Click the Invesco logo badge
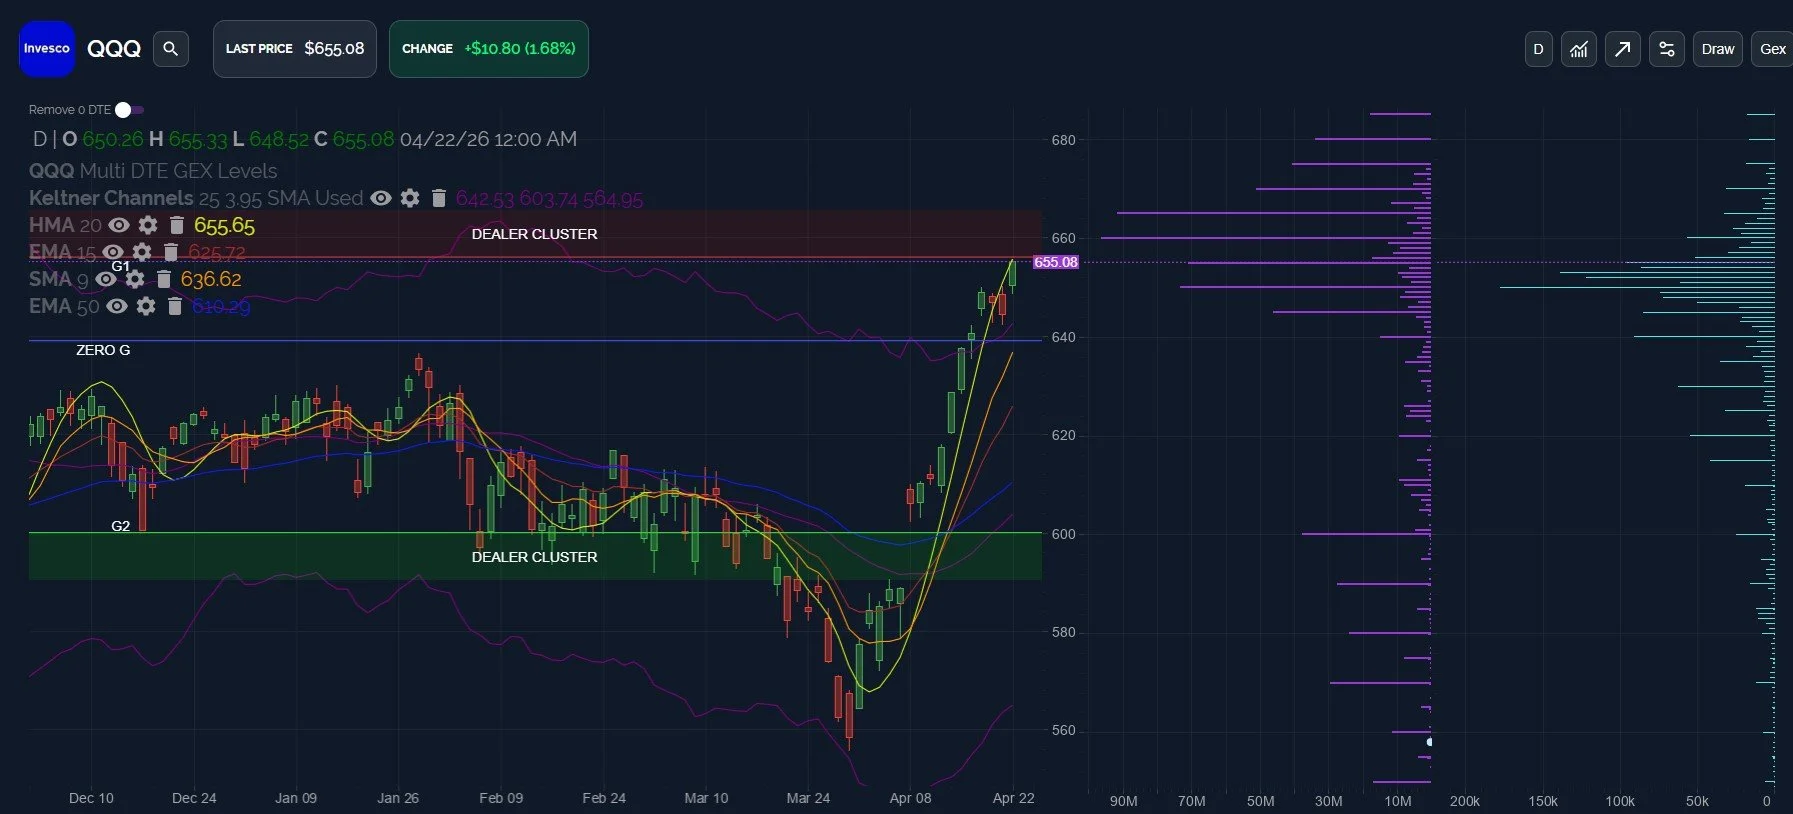 (47, 48)
